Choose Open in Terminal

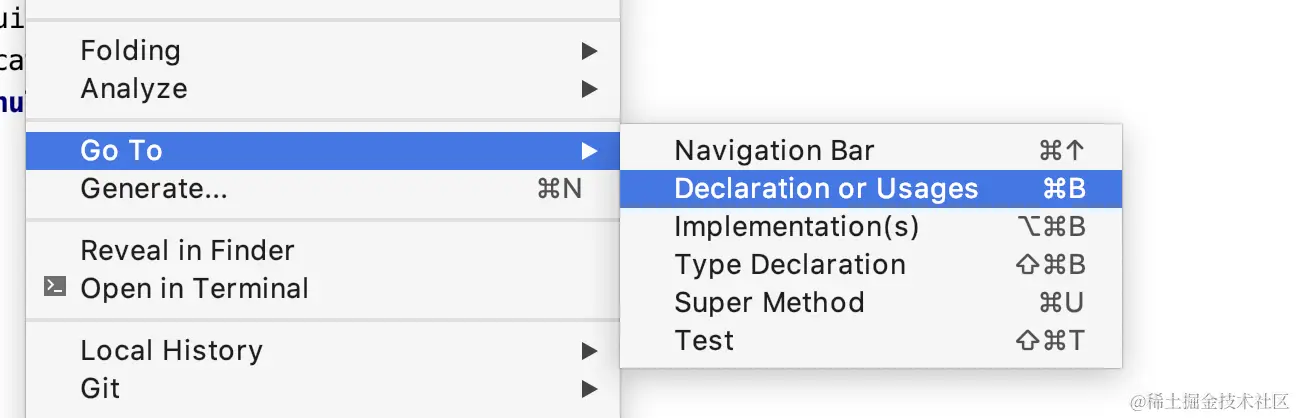(323, 288)
